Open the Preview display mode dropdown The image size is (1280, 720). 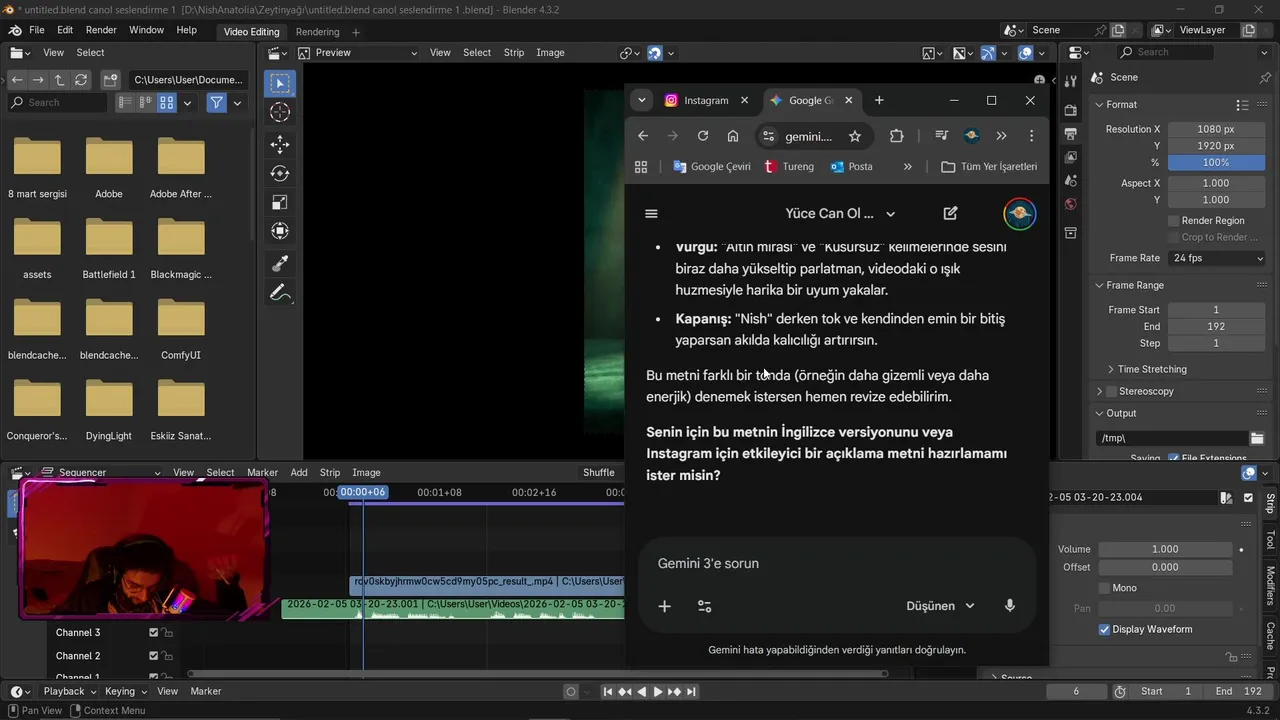pyautogui.click(x=356, y=52)
